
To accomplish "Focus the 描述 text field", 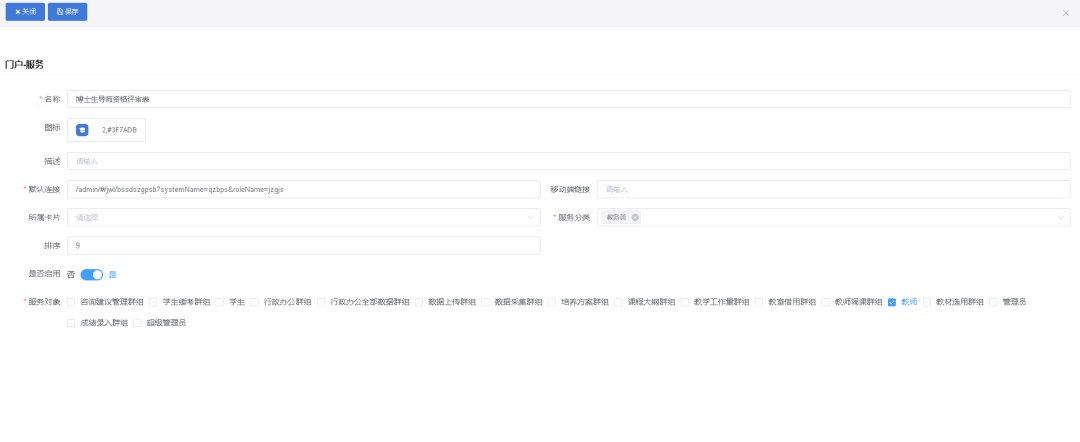I will pyautogui.click(x=568, y=161).
